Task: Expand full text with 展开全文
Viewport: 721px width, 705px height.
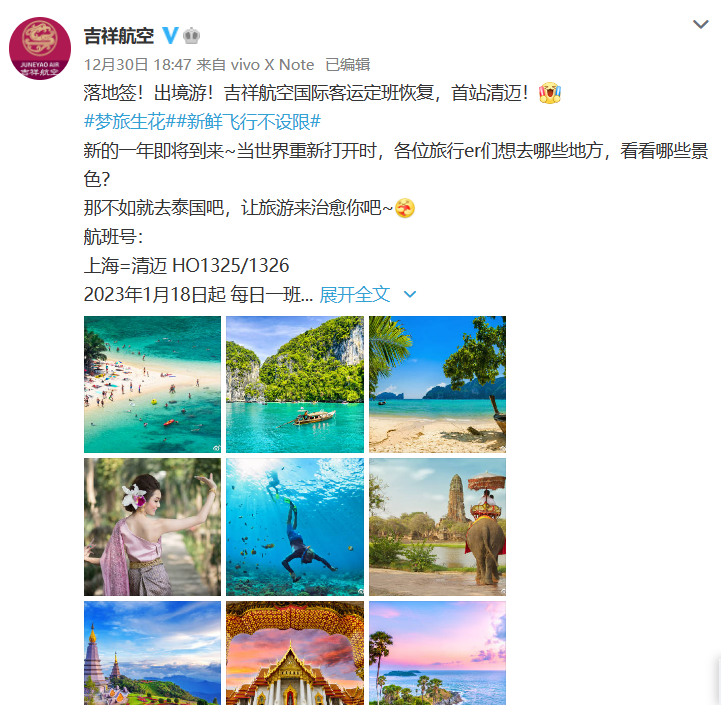Action: pos(355,294)
